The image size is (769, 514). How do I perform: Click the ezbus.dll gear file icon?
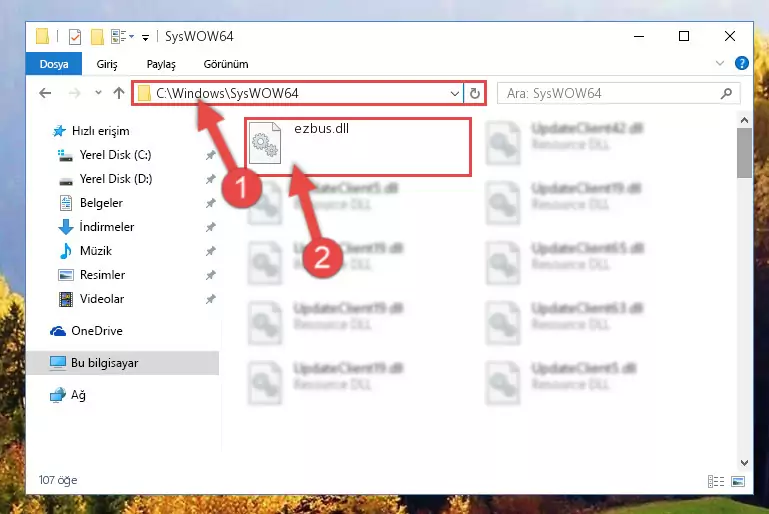point(265,143)
